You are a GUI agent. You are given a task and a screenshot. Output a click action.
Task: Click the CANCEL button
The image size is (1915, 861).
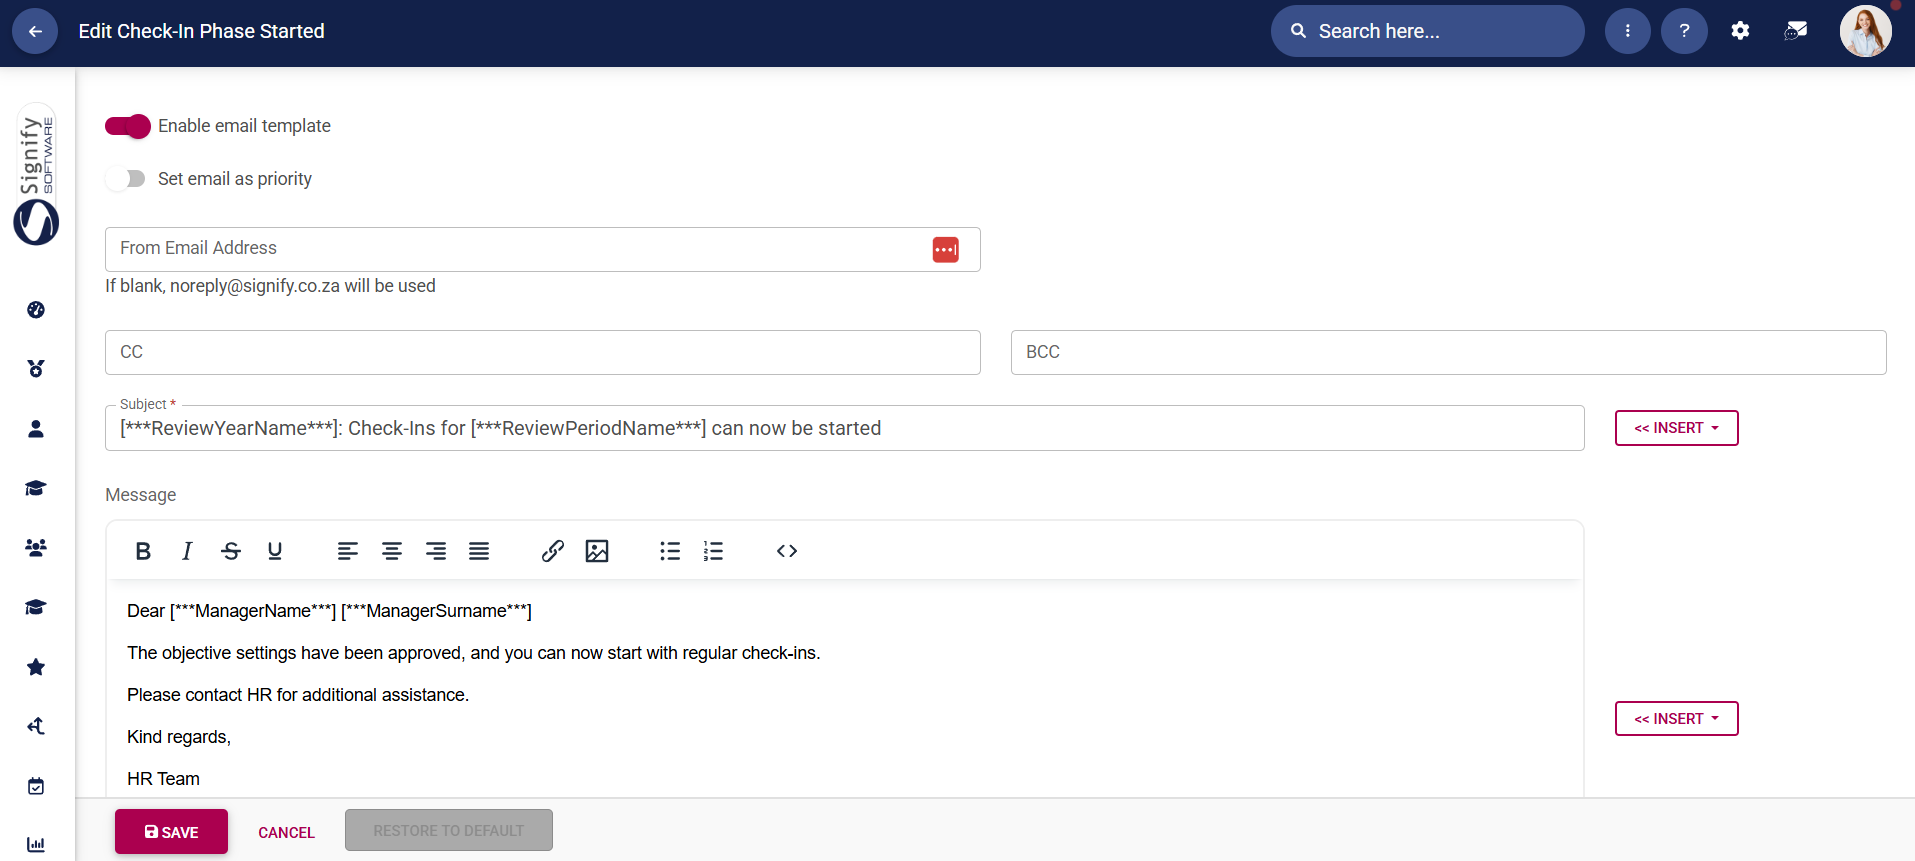tap(286, 832)
